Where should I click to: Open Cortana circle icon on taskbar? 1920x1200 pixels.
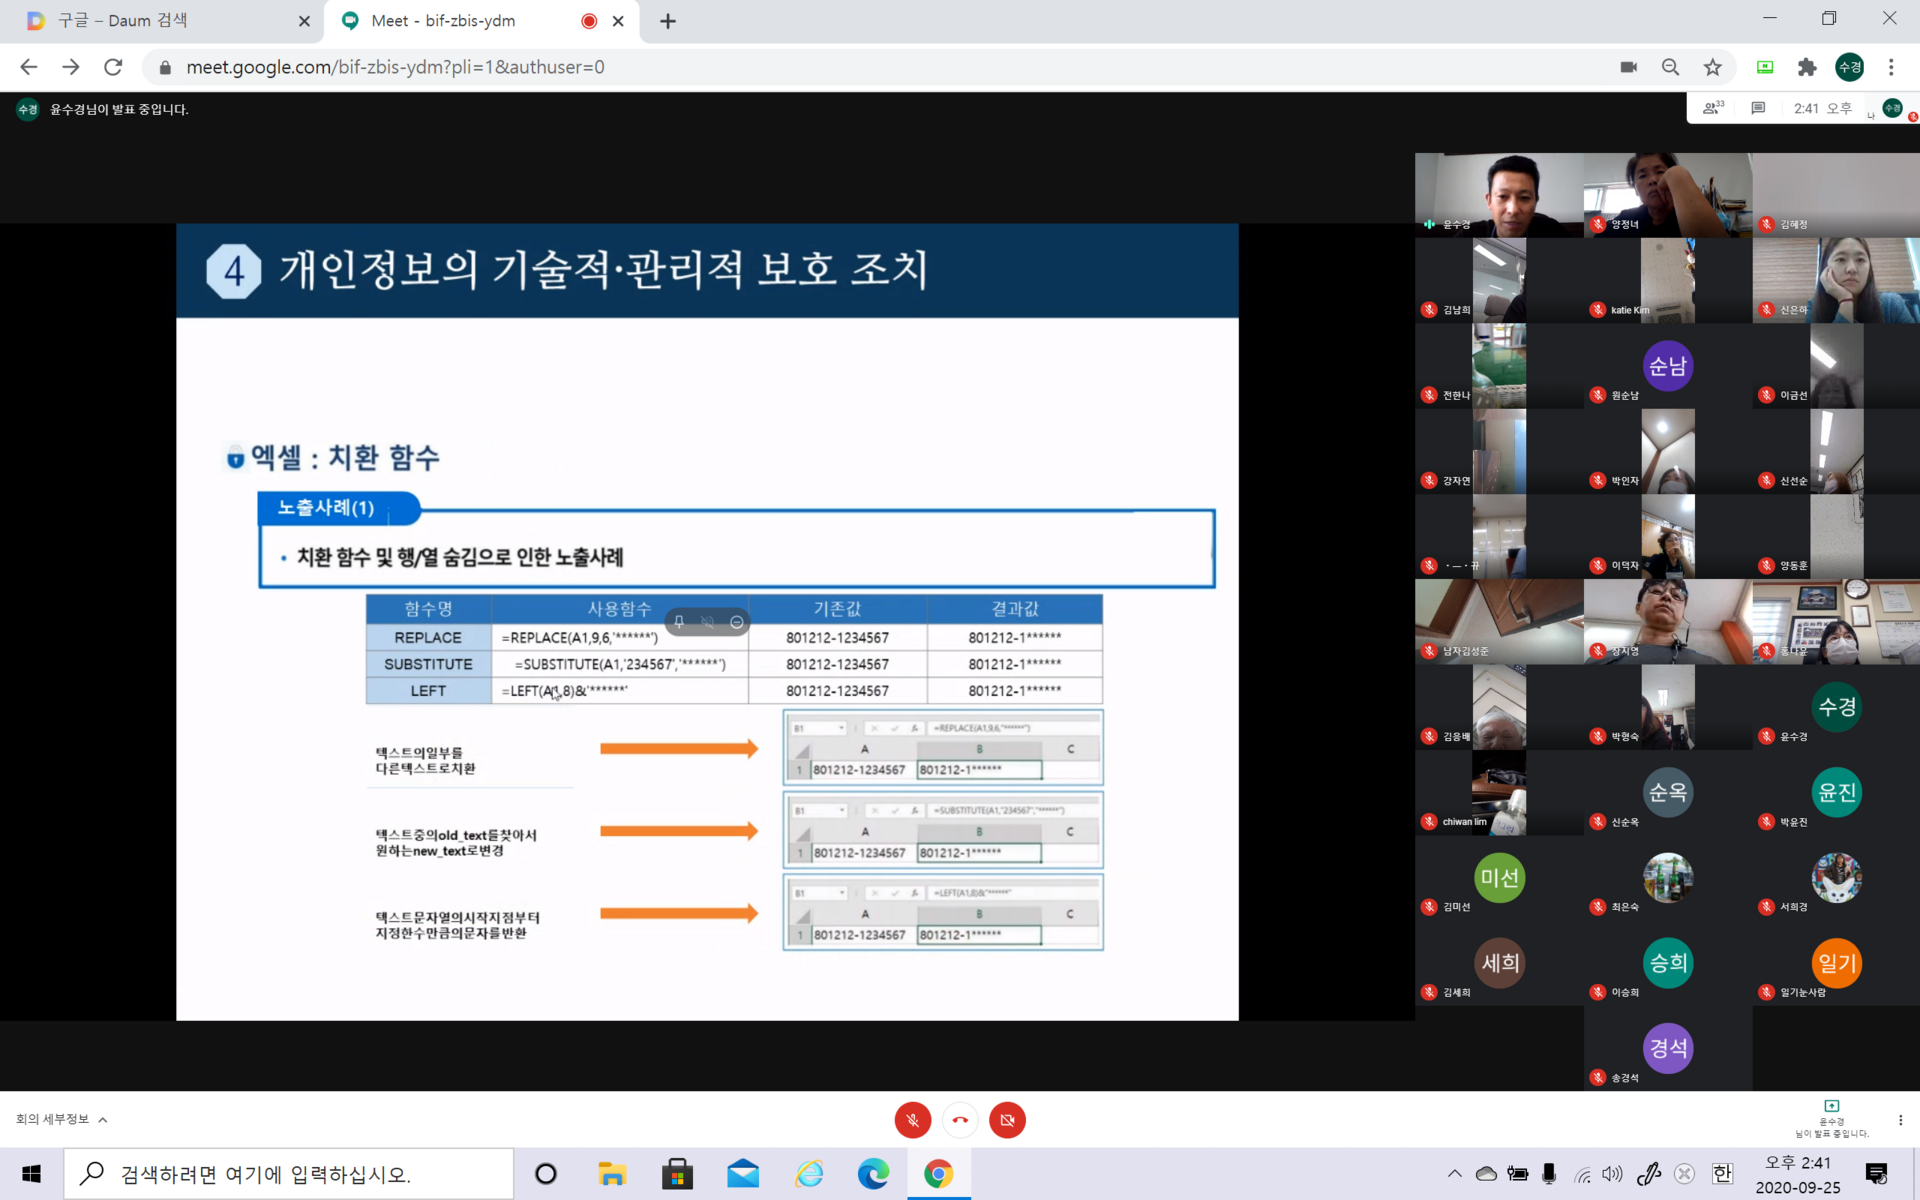click(546, 1173)
